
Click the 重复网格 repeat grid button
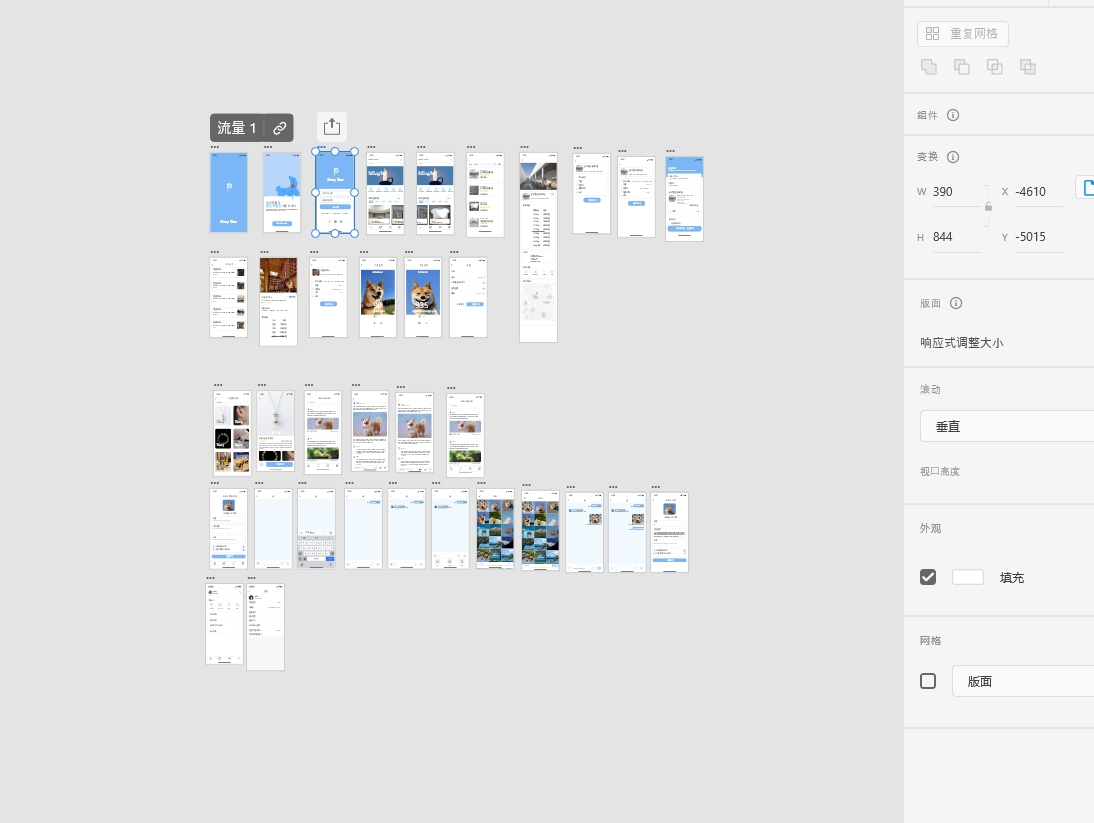962,34
